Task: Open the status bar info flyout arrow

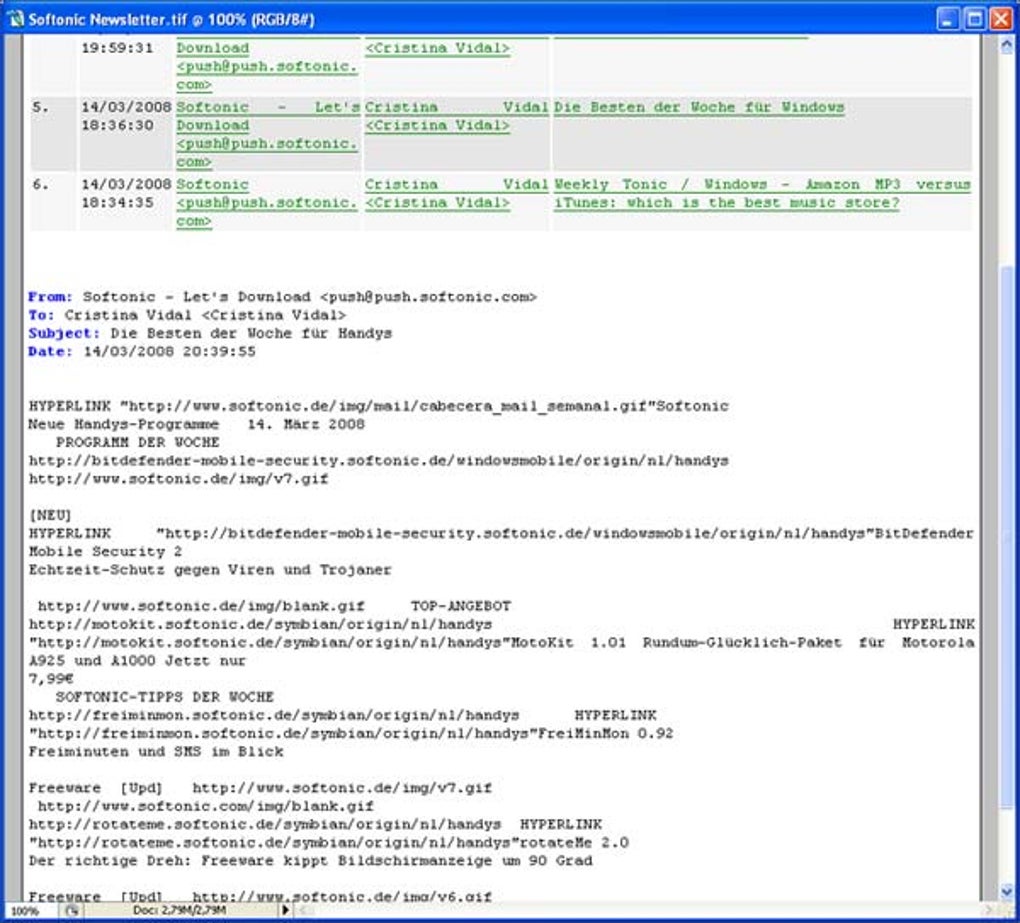Action: pyautogui.click(x=286, y=910)
